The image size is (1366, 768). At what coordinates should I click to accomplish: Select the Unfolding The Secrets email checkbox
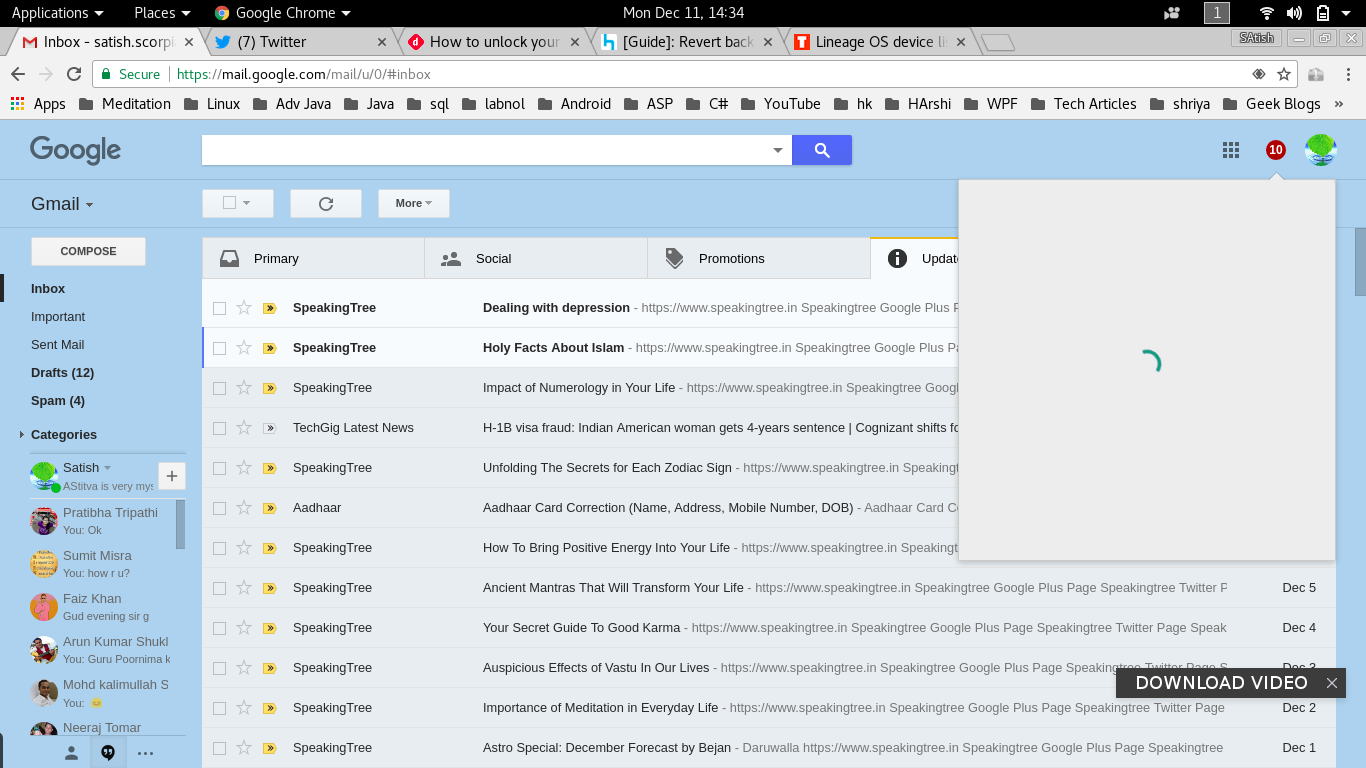point(219,468)
